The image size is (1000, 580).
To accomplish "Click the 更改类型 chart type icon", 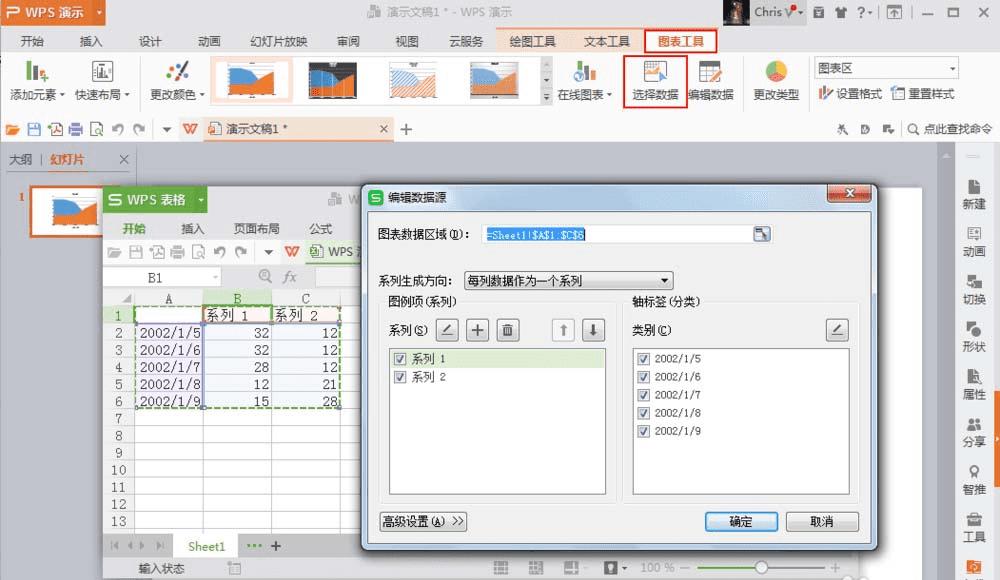I will coord(776,81).
